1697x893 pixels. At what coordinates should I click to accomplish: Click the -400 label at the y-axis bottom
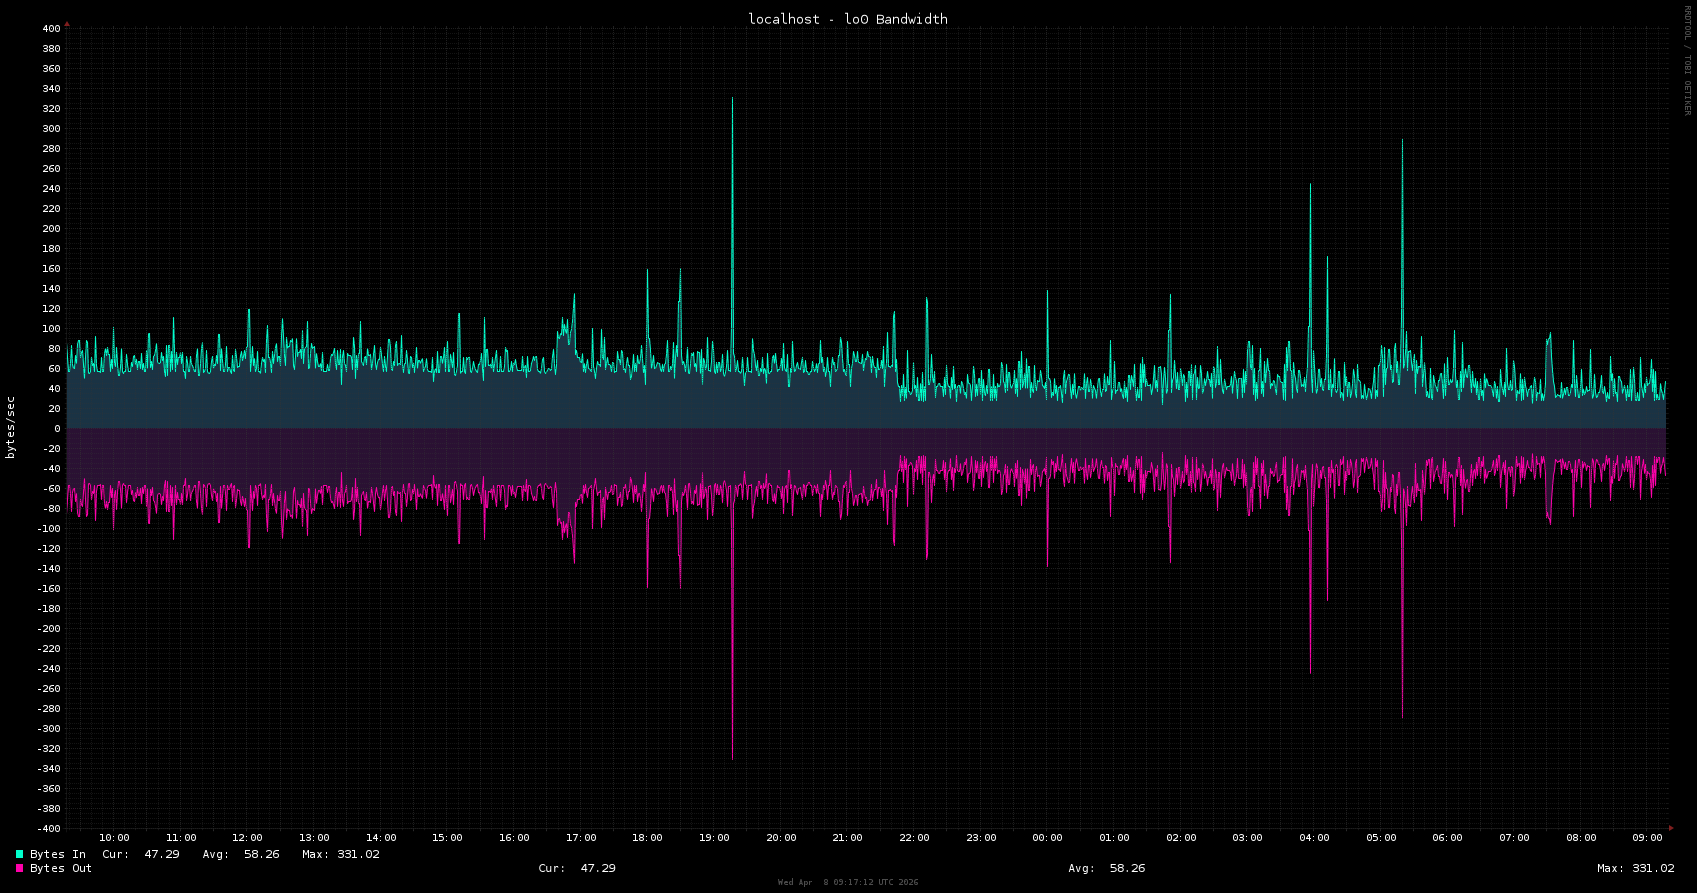click(x=48, y=828)
